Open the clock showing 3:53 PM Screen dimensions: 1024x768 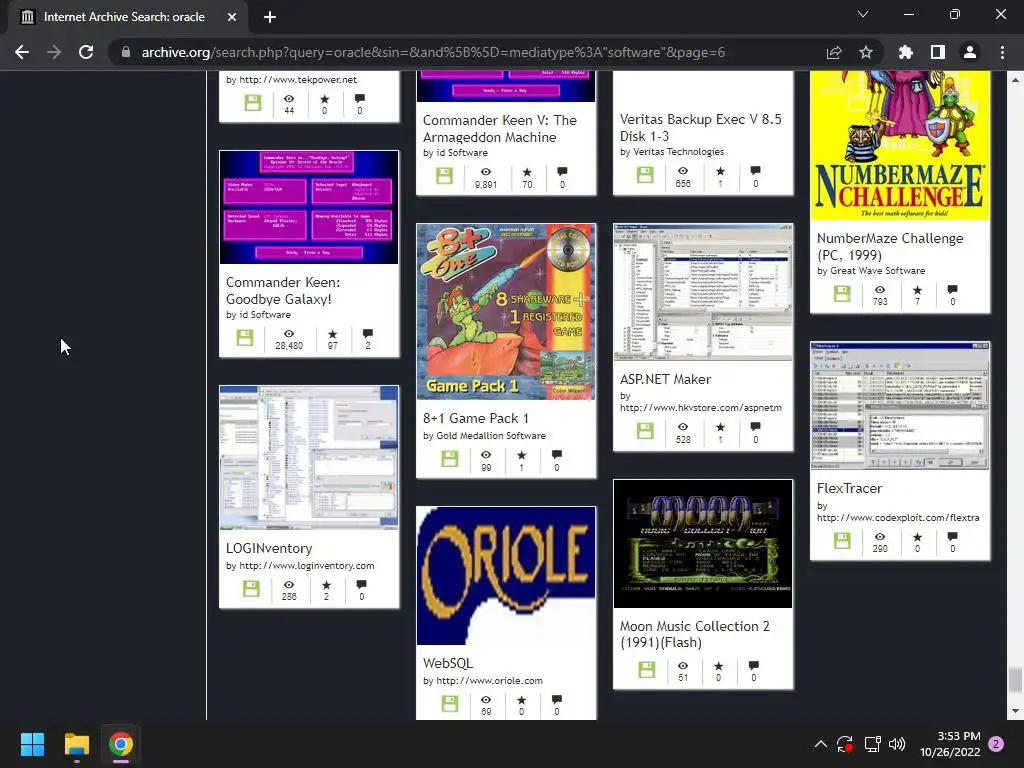(950, 744)
